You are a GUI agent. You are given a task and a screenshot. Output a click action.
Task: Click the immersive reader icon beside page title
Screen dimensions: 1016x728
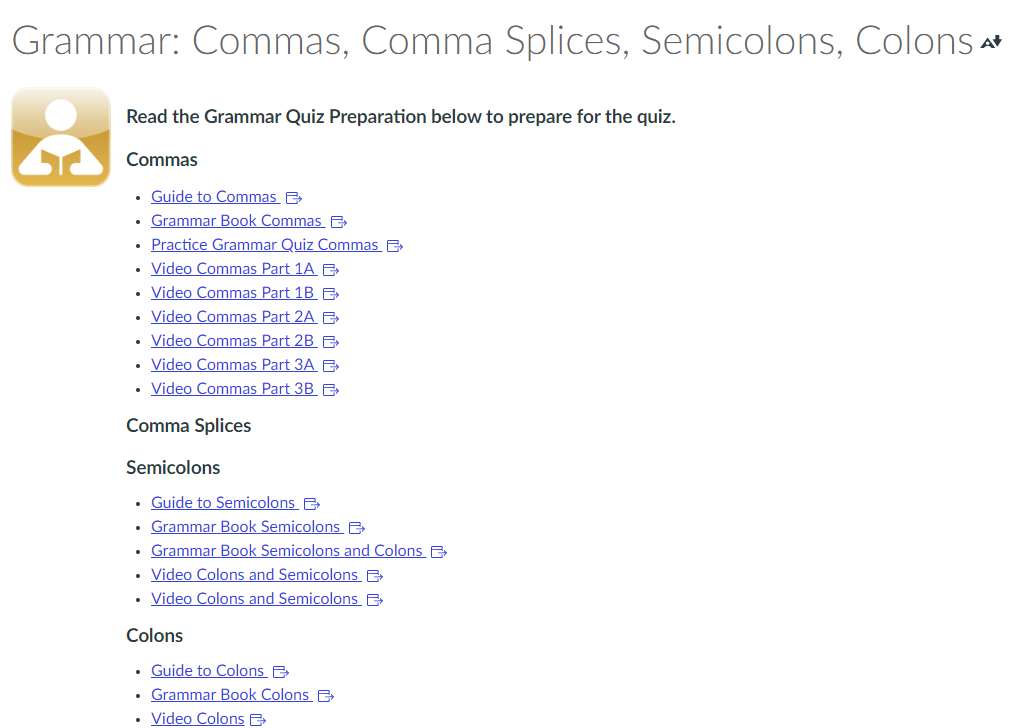(x=991, y=43)
